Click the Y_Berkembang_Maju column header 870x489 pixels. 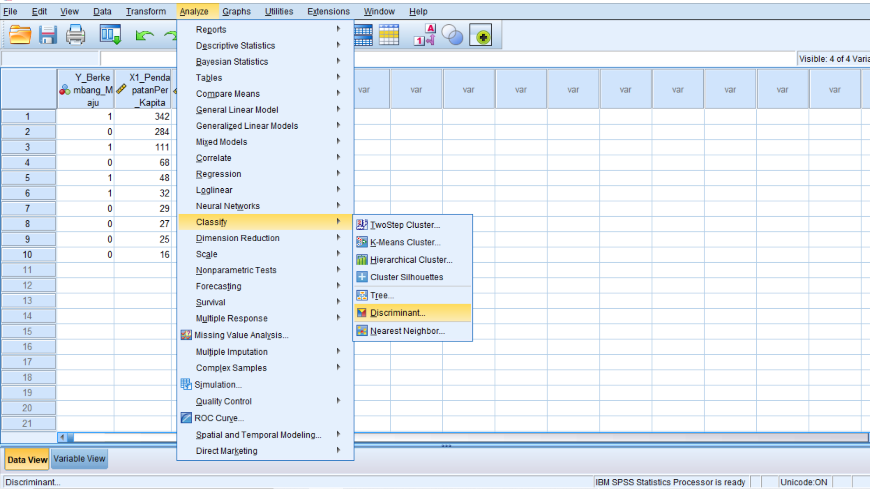point(85,89)
